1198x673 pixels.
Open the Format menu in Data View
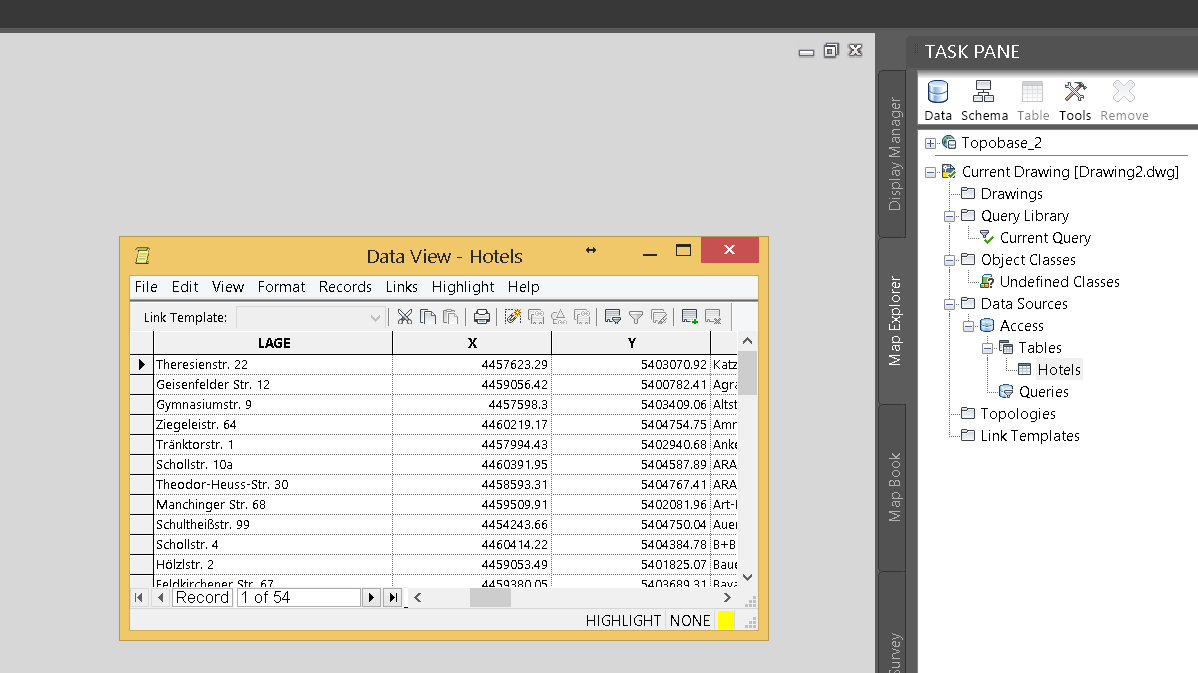pos(281,287)
